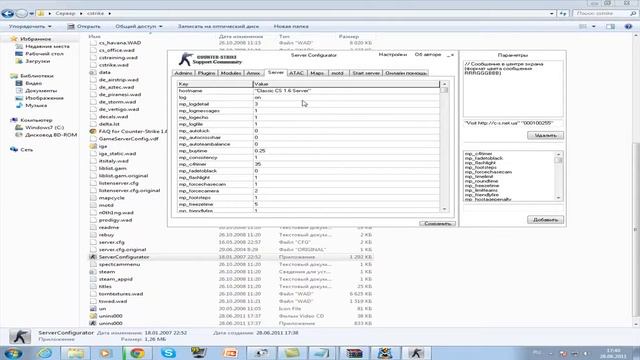Switch to the Modules tab
The height and width of the screenshot is (360, 640).
pos(231,73)
